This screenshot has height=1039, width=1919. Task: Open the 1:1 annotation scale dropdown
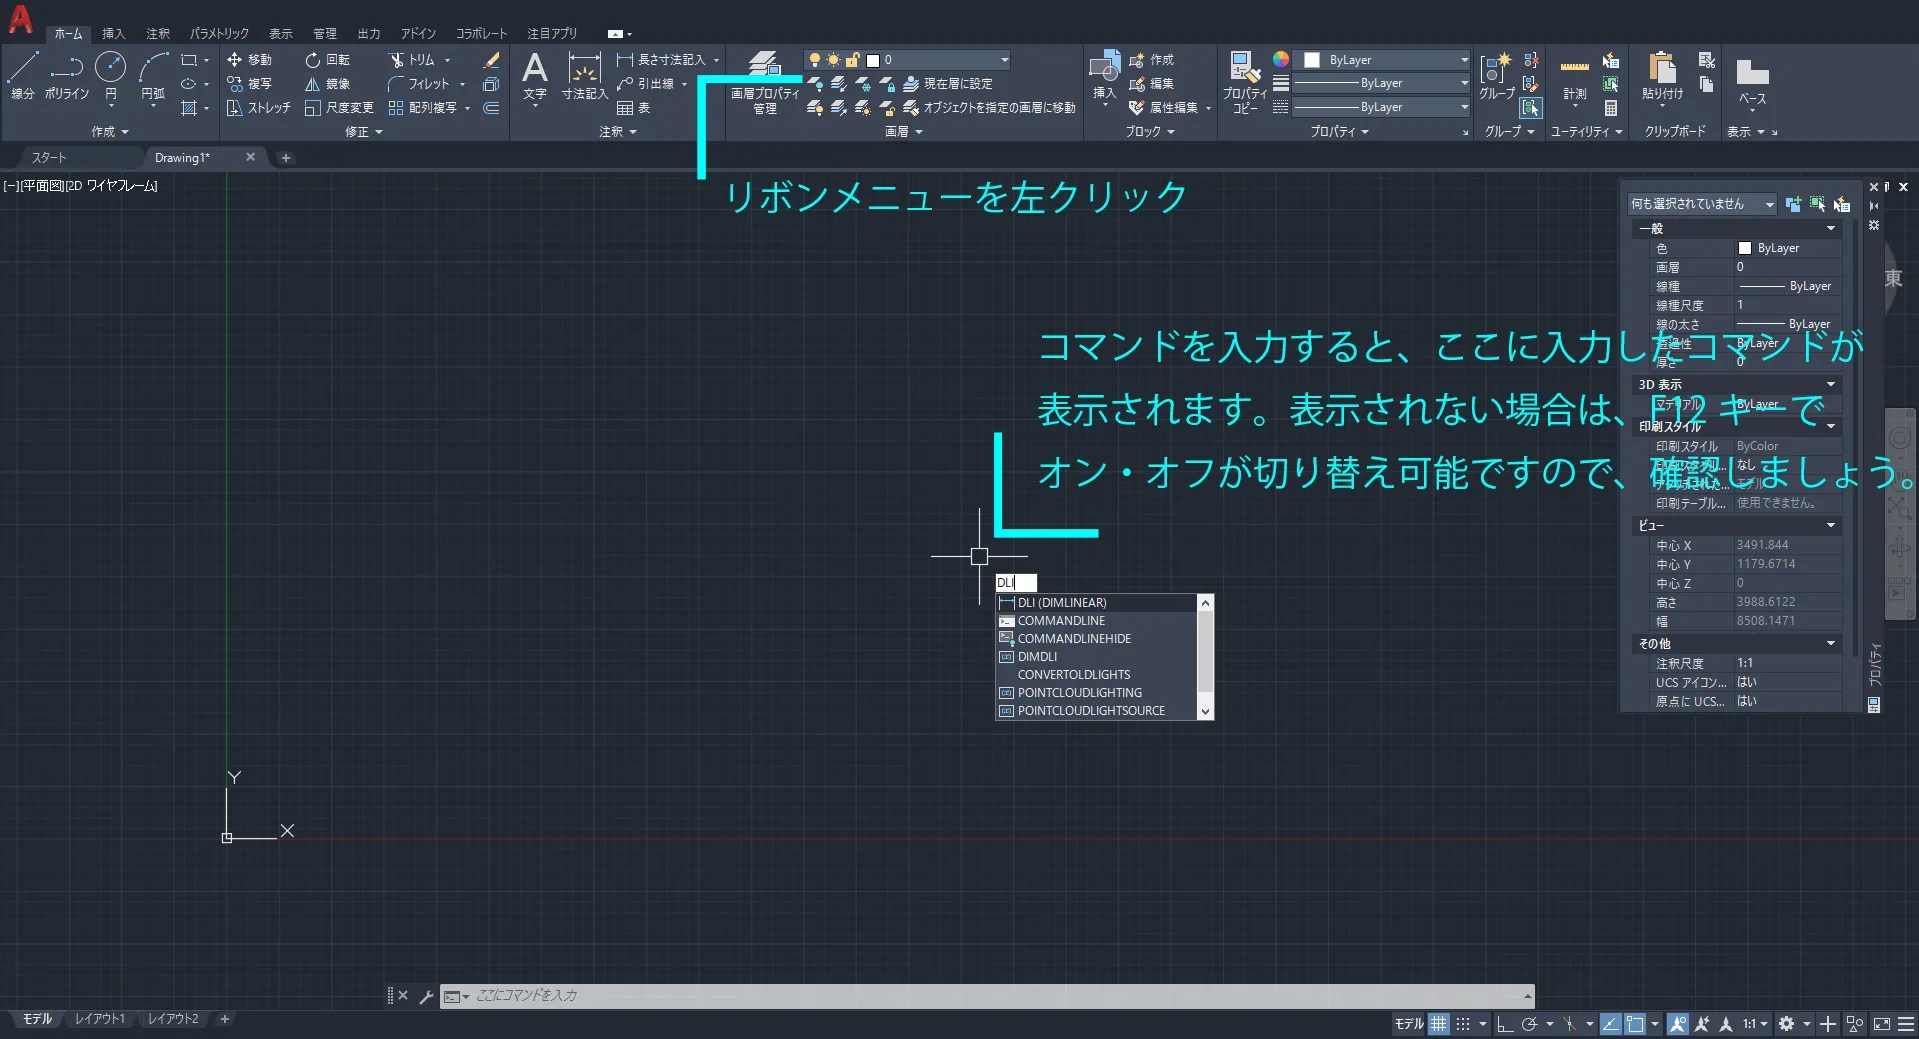tap(1755, 1024)
